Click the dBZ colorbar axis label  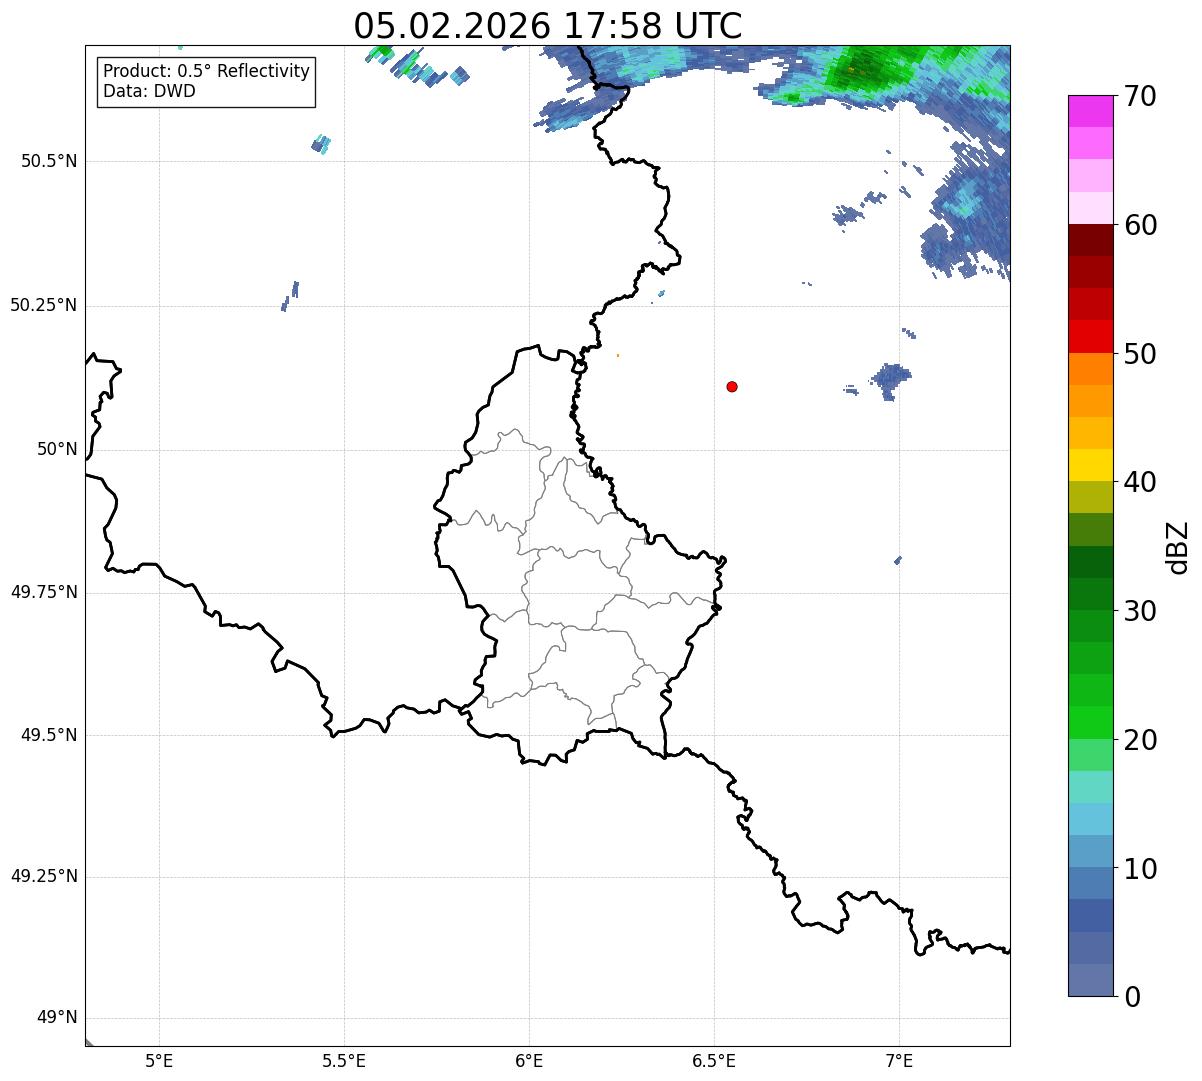click(1178, 547)
